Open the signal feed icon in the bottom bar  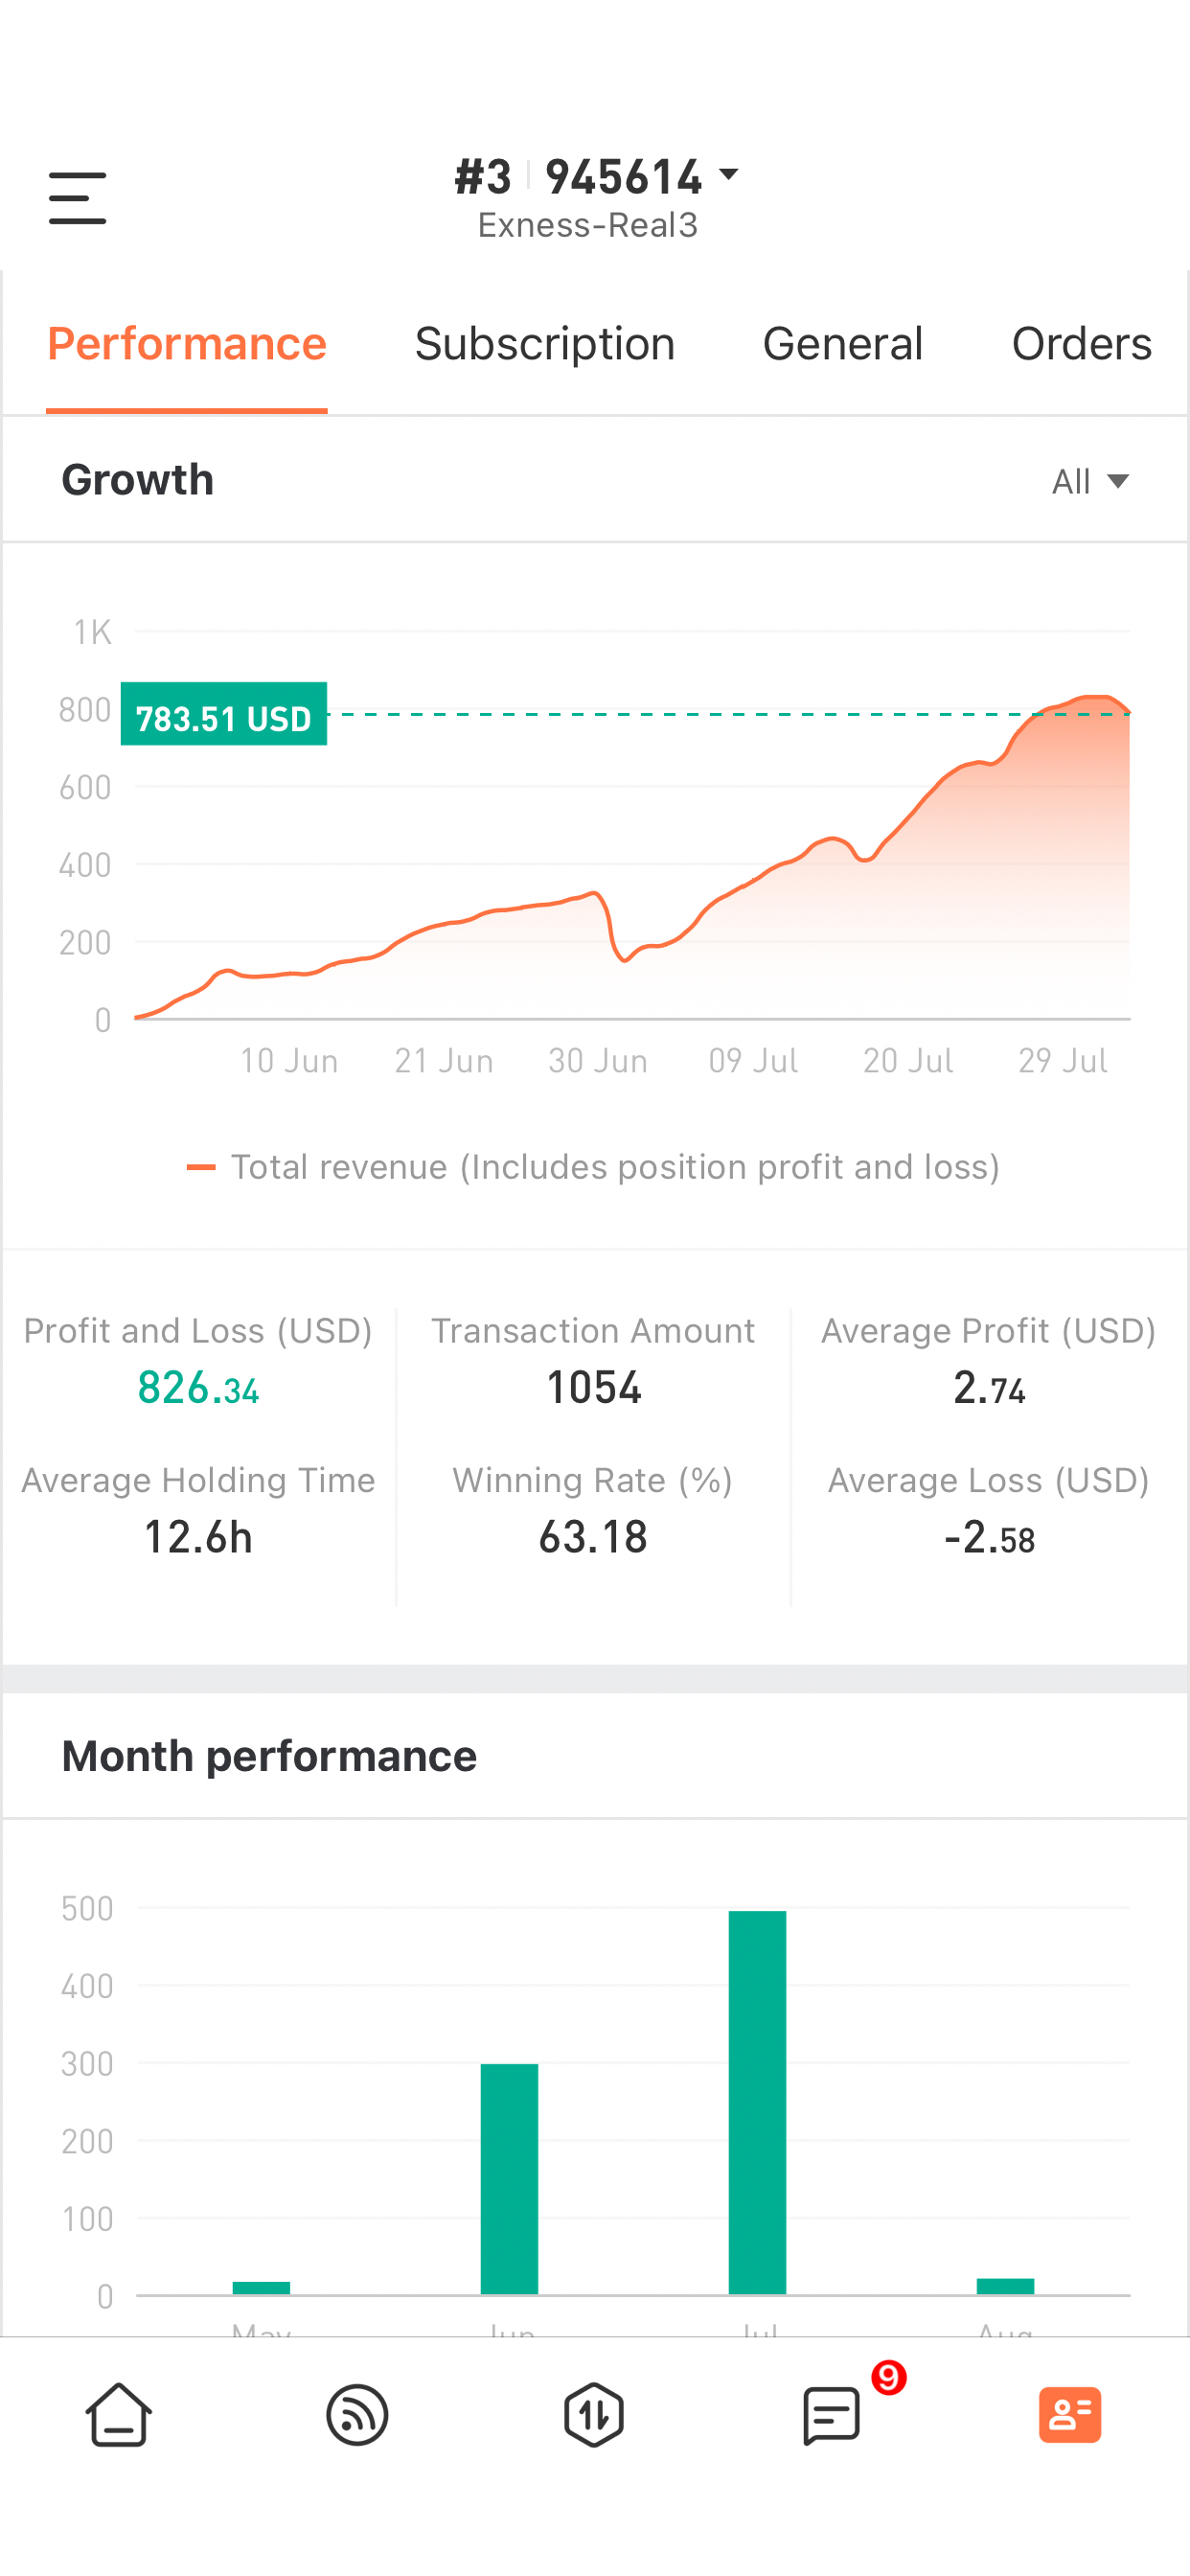(357, 2415)
